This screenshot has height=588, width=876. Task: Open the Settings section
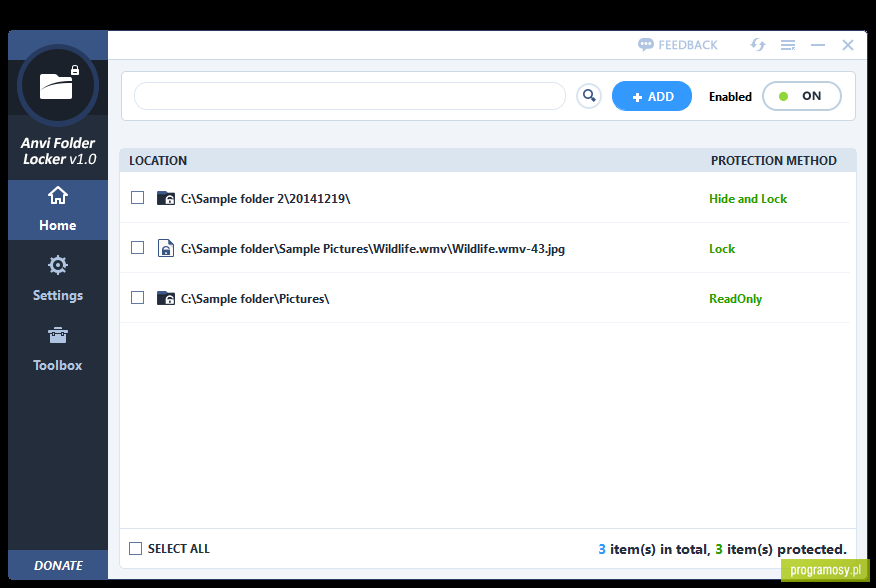pos(58,279)
